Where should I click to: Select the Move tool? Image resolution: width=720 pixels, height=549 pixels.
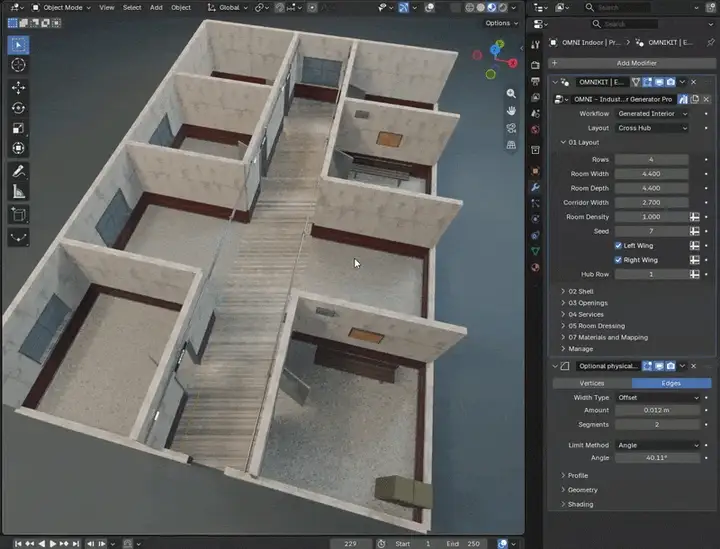click(18, 88)
